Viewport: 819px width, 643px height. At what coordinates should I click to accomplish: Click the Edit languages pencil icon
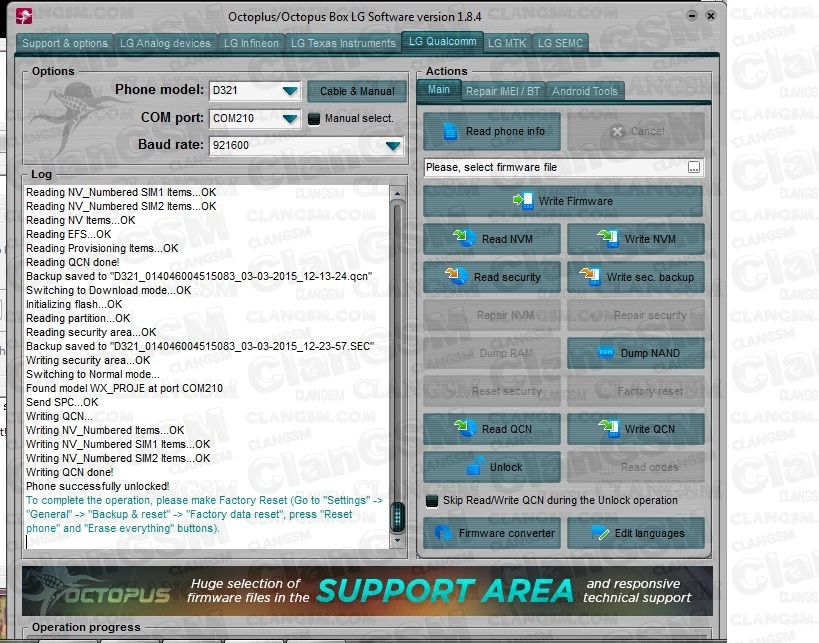click(x=601, y=533)
